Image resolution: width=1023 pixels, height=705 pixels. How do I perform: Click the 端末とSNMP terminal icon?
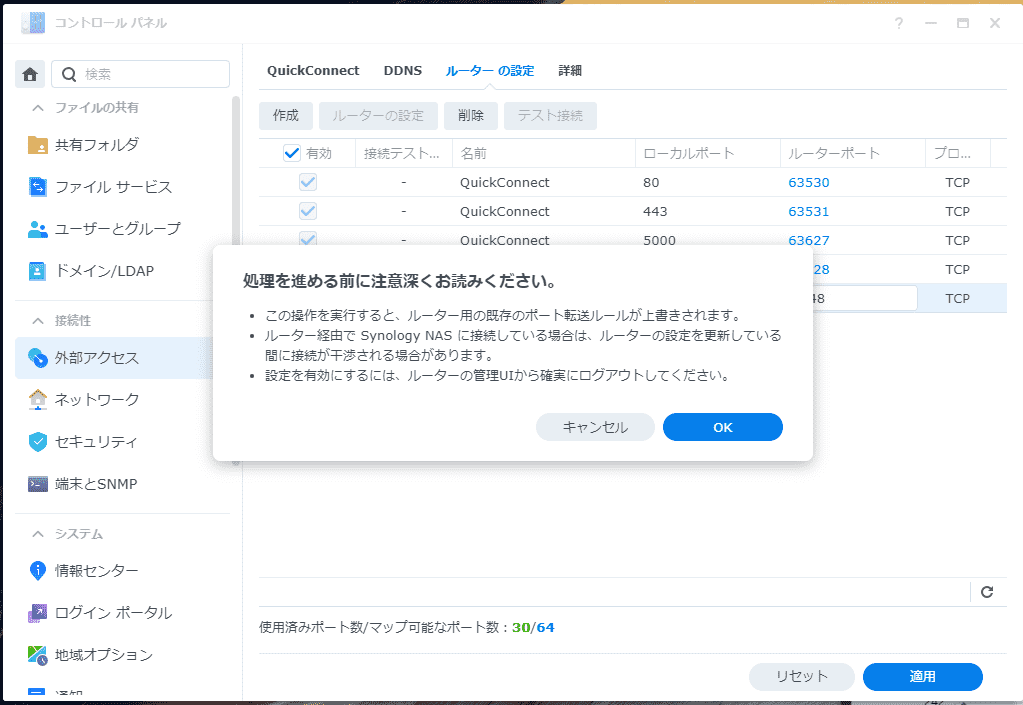click(38, 484)
